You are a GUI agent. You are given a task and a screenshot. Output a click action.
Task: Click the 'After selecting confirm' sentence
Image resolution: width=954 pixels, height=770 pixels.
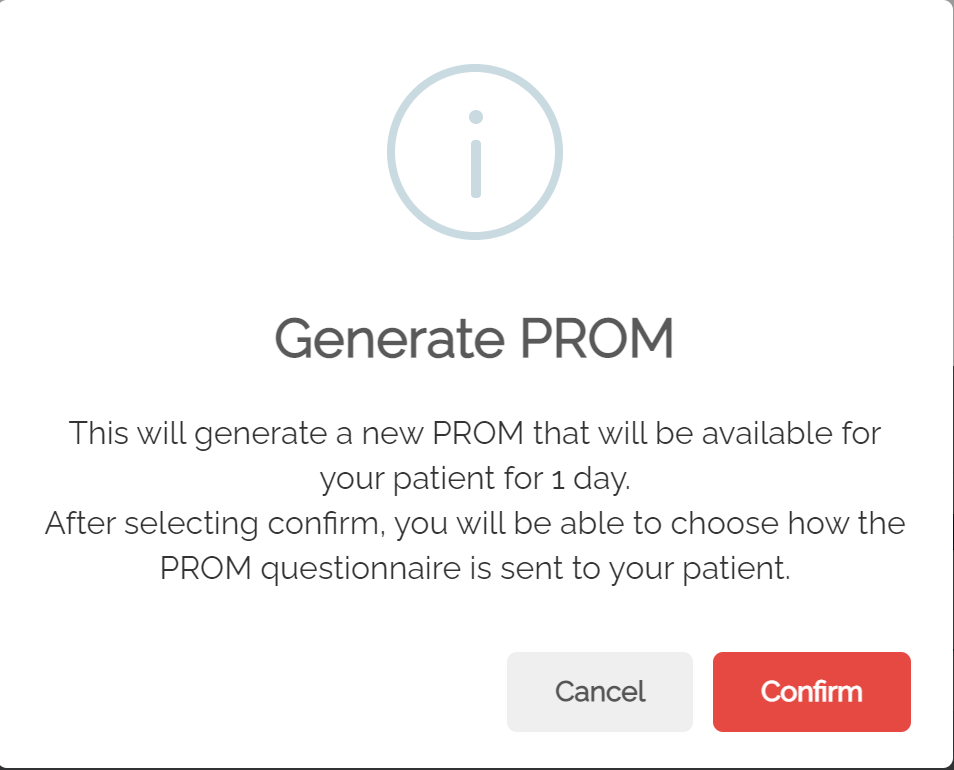click(215, 524)
